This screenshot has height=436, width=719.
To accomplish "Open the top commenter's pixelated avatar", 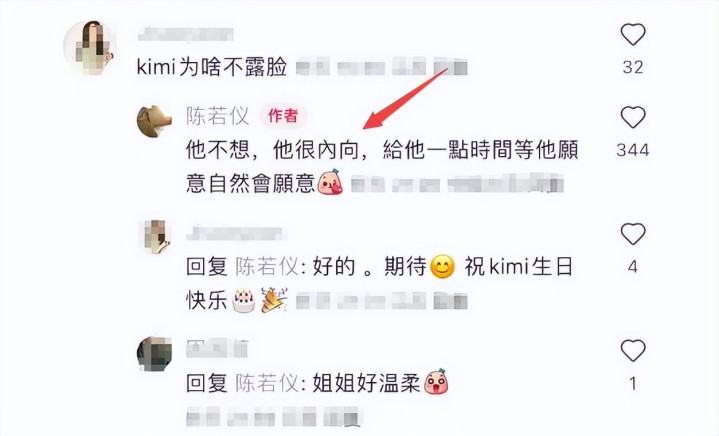I will tap(90, 47).
